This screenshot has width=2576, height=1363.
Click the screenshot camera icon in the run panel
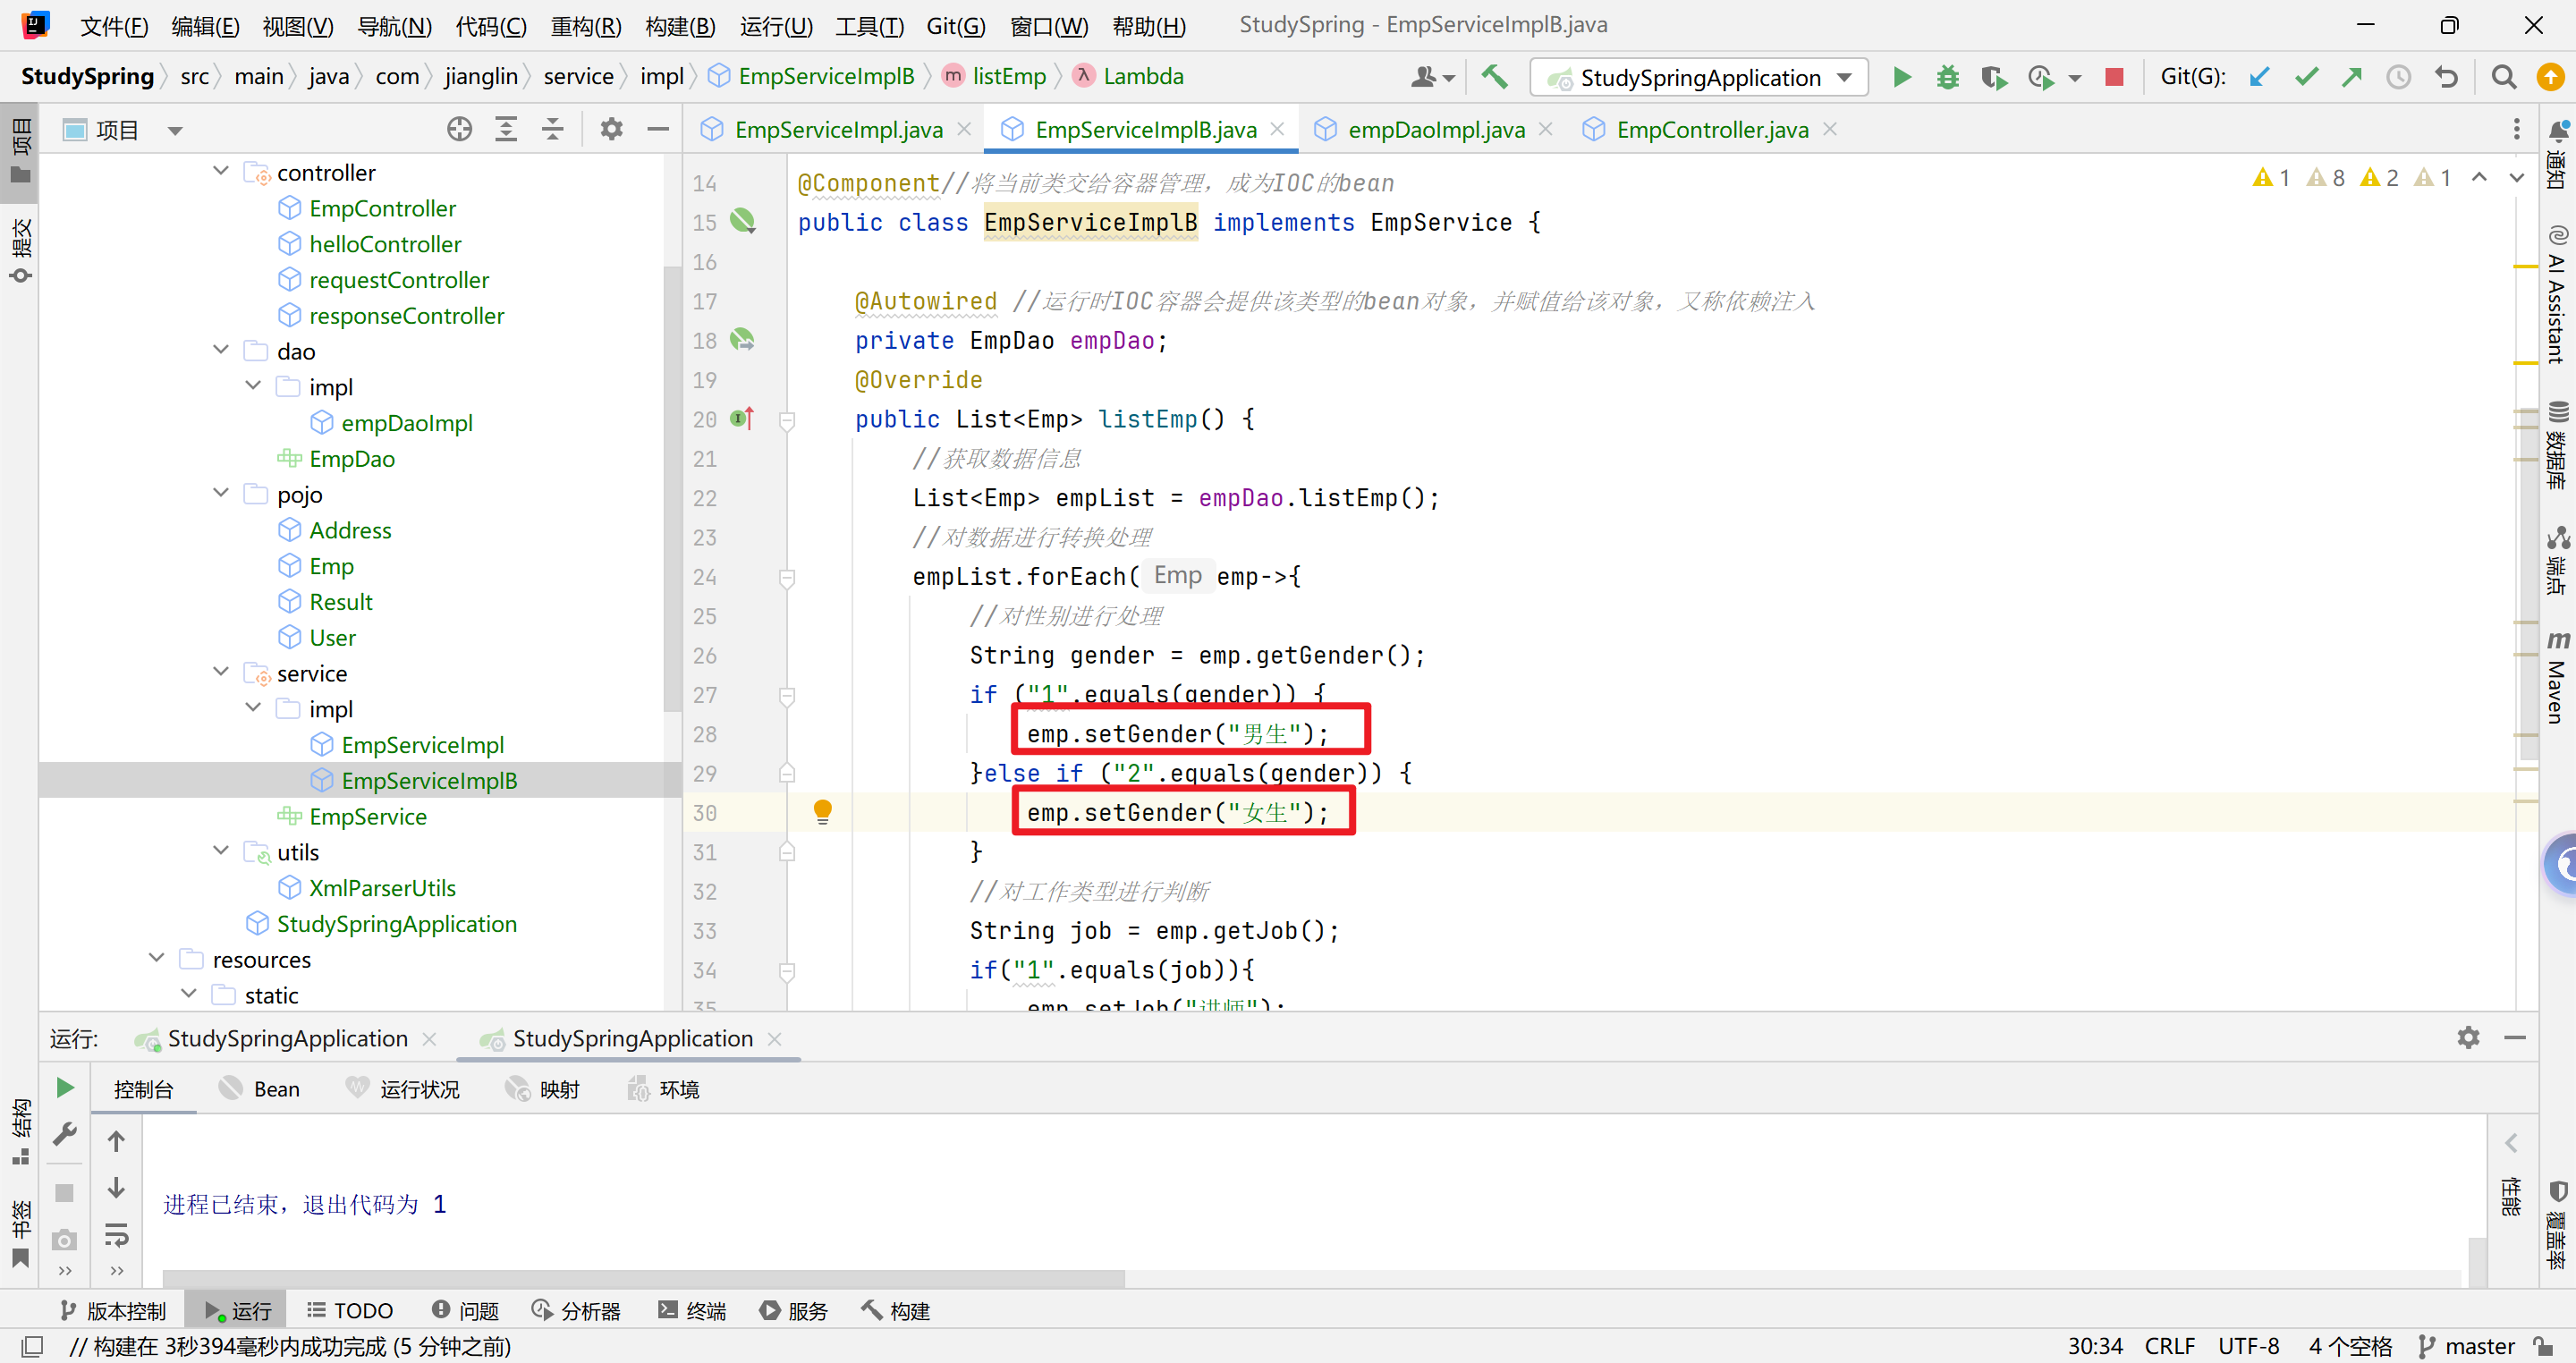point(64,1240)
